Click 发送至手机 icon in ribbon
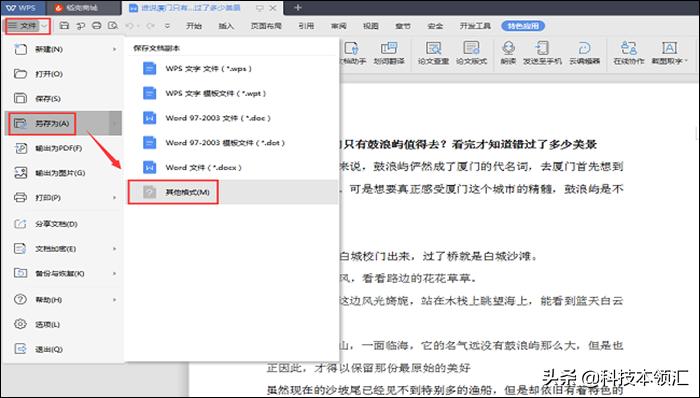700x398 pixels. coord(542,53)
